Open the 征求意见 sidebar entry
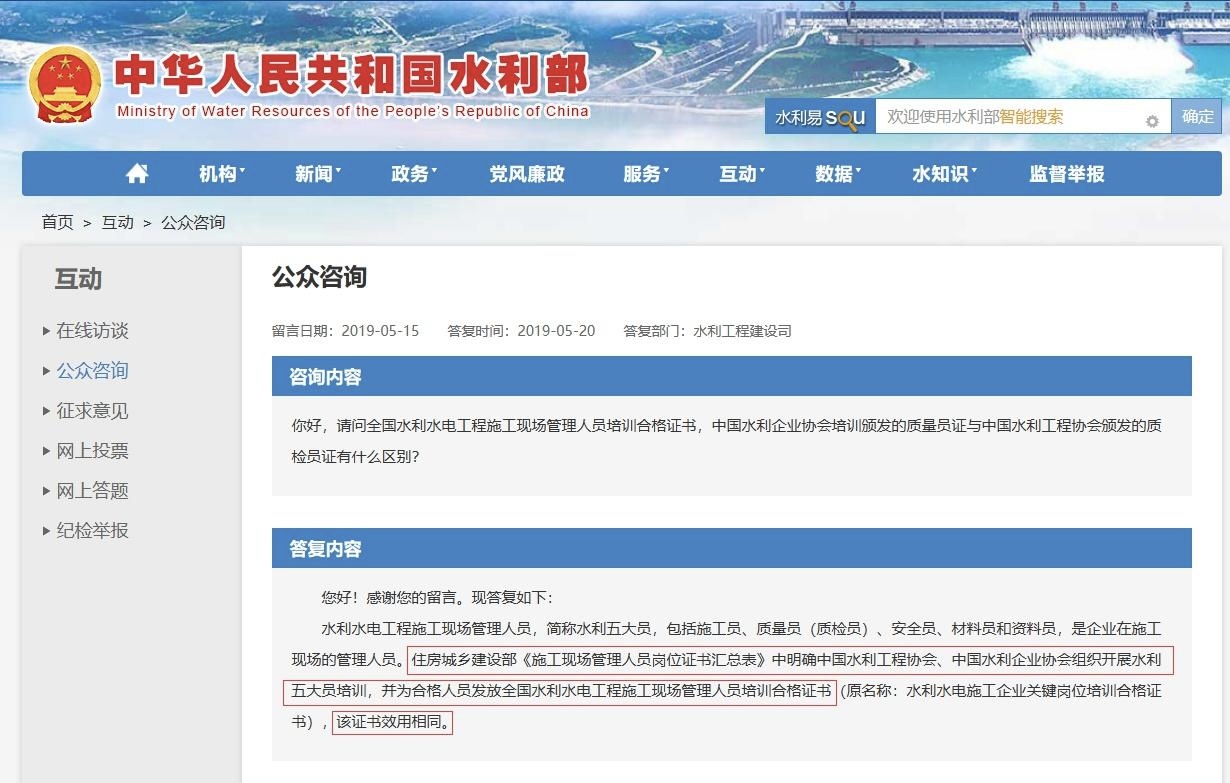Viewport: 1230px width, 783px height. [92, 410]
